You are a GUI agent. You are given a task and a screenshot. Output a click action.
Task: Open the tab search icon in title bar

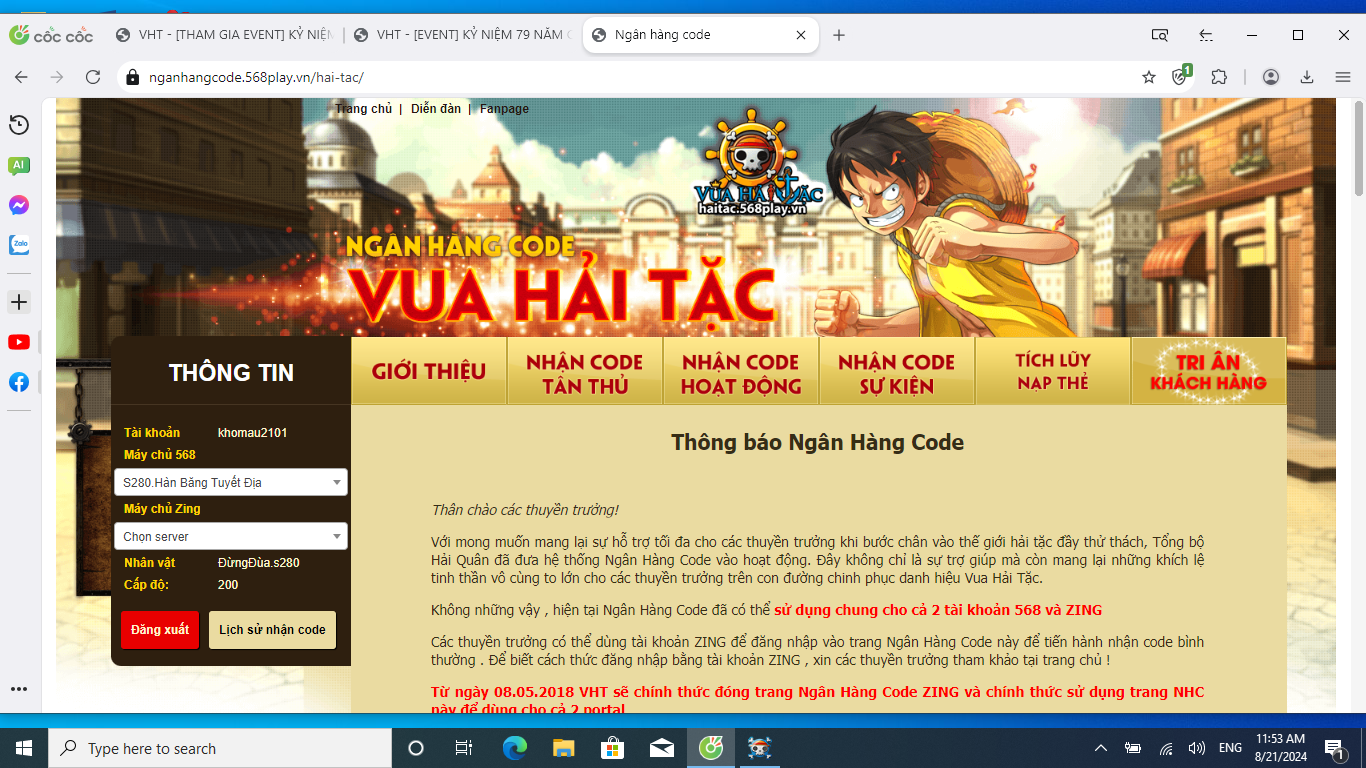[1160, 35]
